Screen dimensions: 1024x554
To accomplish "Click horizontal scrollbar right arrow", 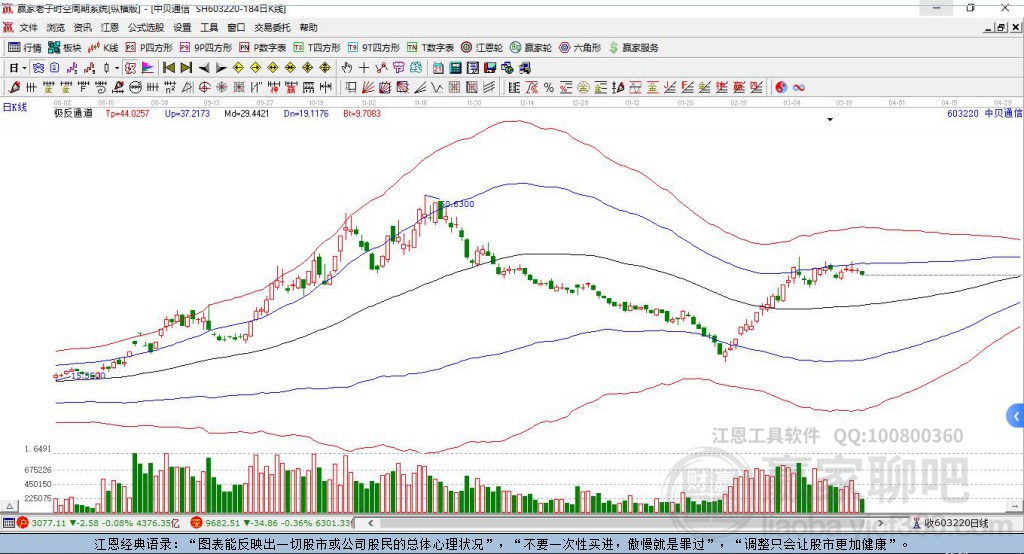I will [x=880, y=523].
